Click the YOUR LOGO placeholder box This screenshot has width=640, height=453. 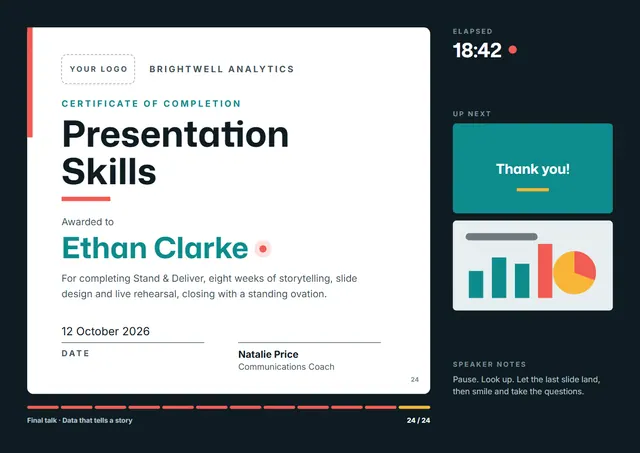[98, 69]
